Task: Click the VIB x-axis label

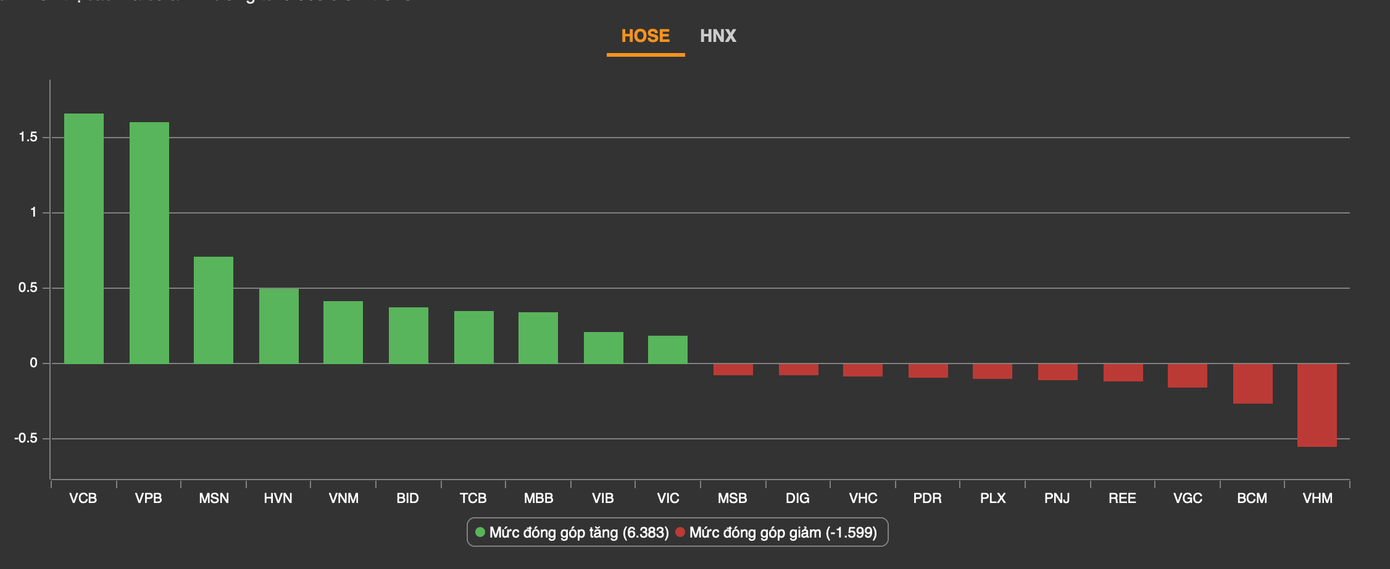Action: pyautogui.click(x=603, y=498)
